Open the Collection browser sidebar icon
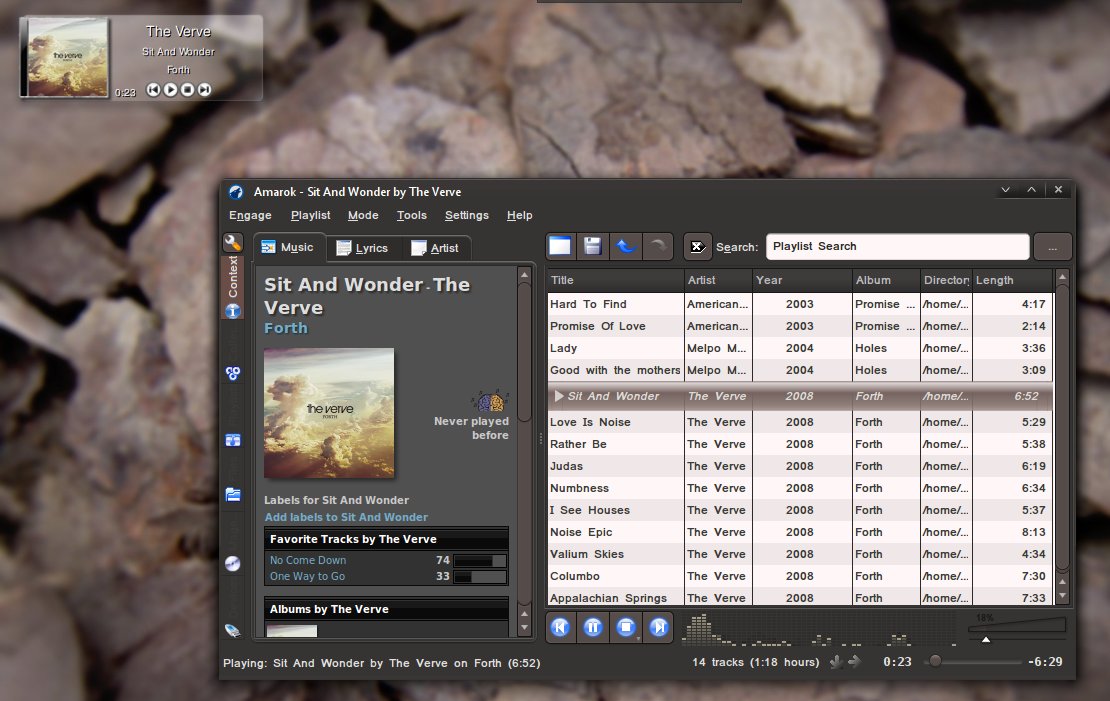This screenshot has height=701, width=1110. (233, 373)
